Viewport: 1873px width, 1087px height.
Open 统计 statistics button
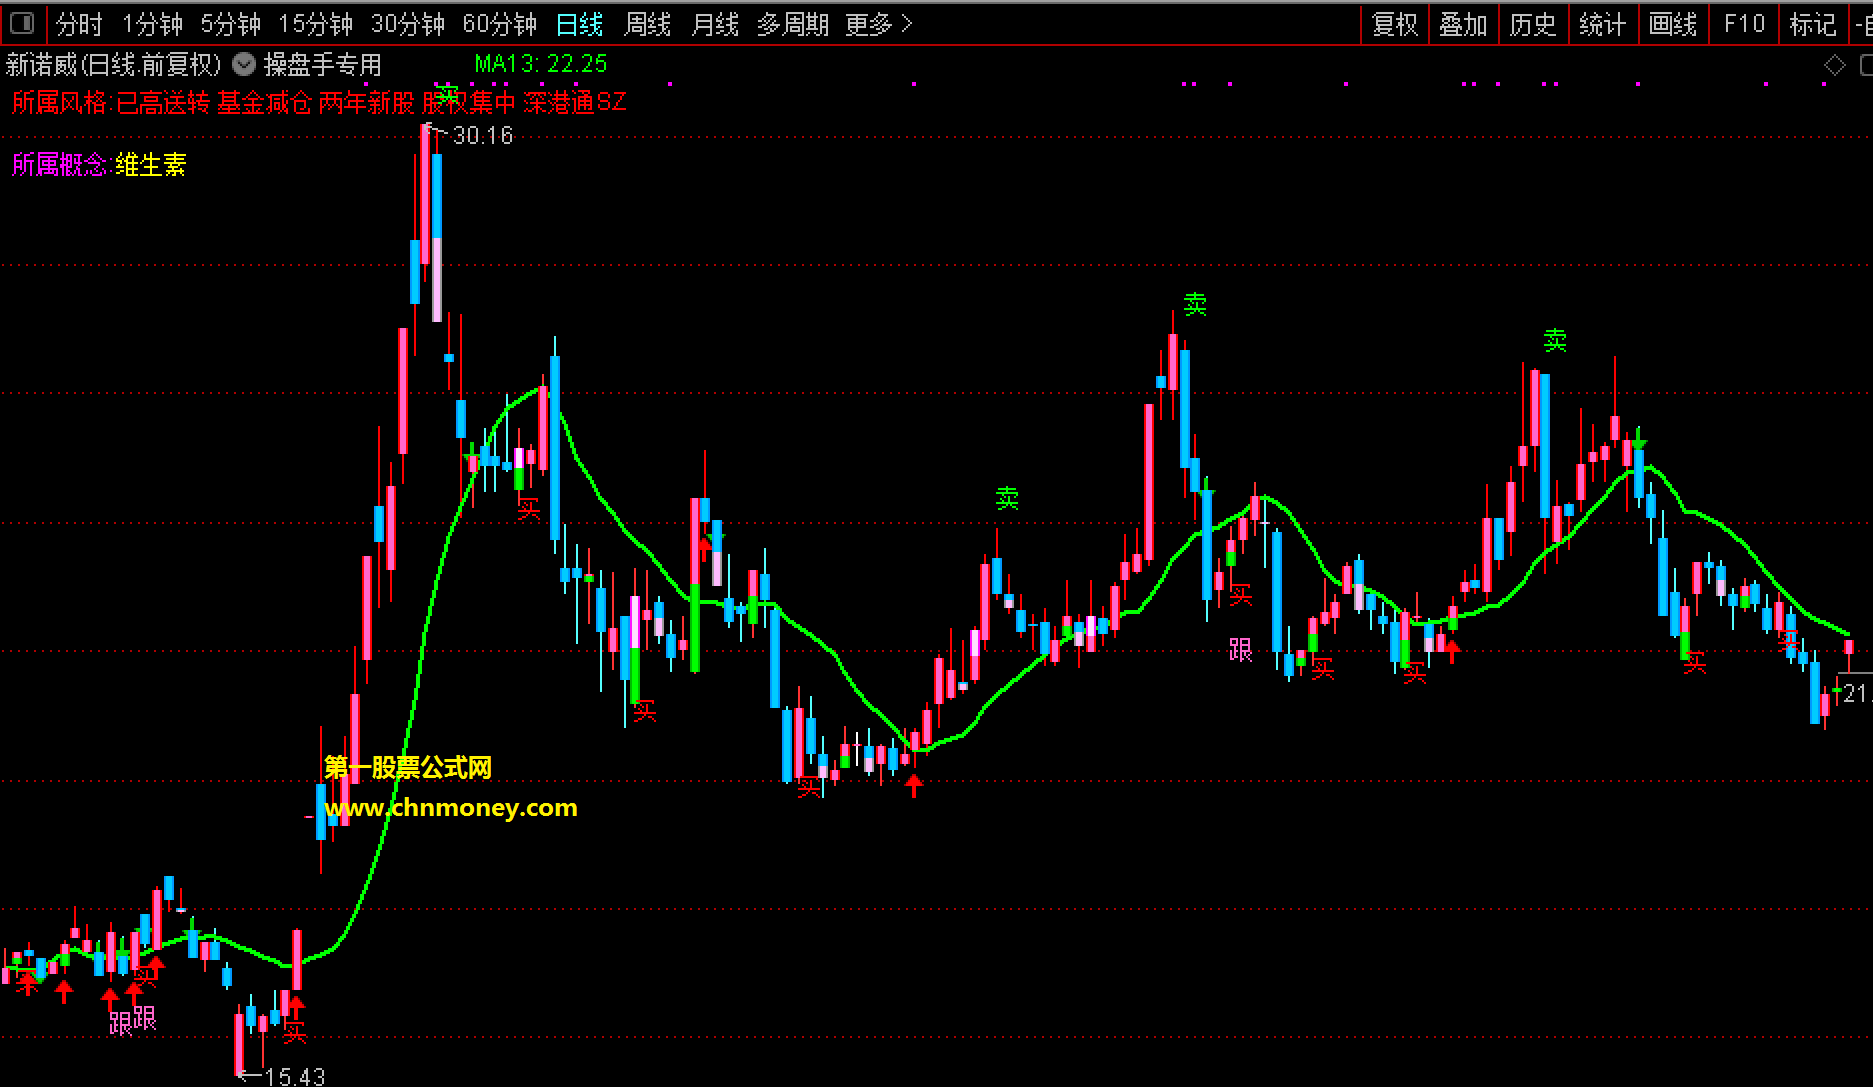point(1603,24)
